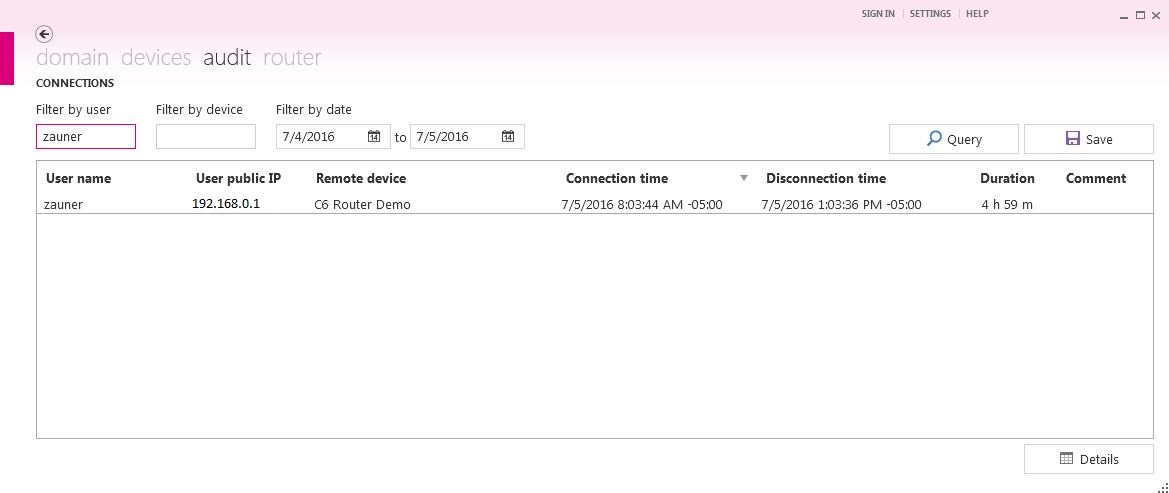Sort by User name column header
The height and width of the screenshot is (493, 1169).
78,178
